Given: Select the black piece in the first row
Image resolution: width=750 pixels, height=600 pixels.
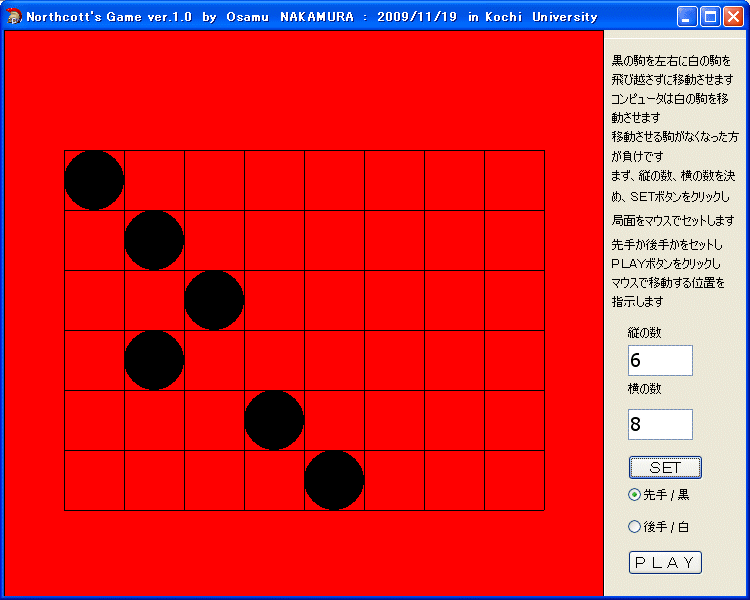Looking at the screenshot, I should click(94, 180).
